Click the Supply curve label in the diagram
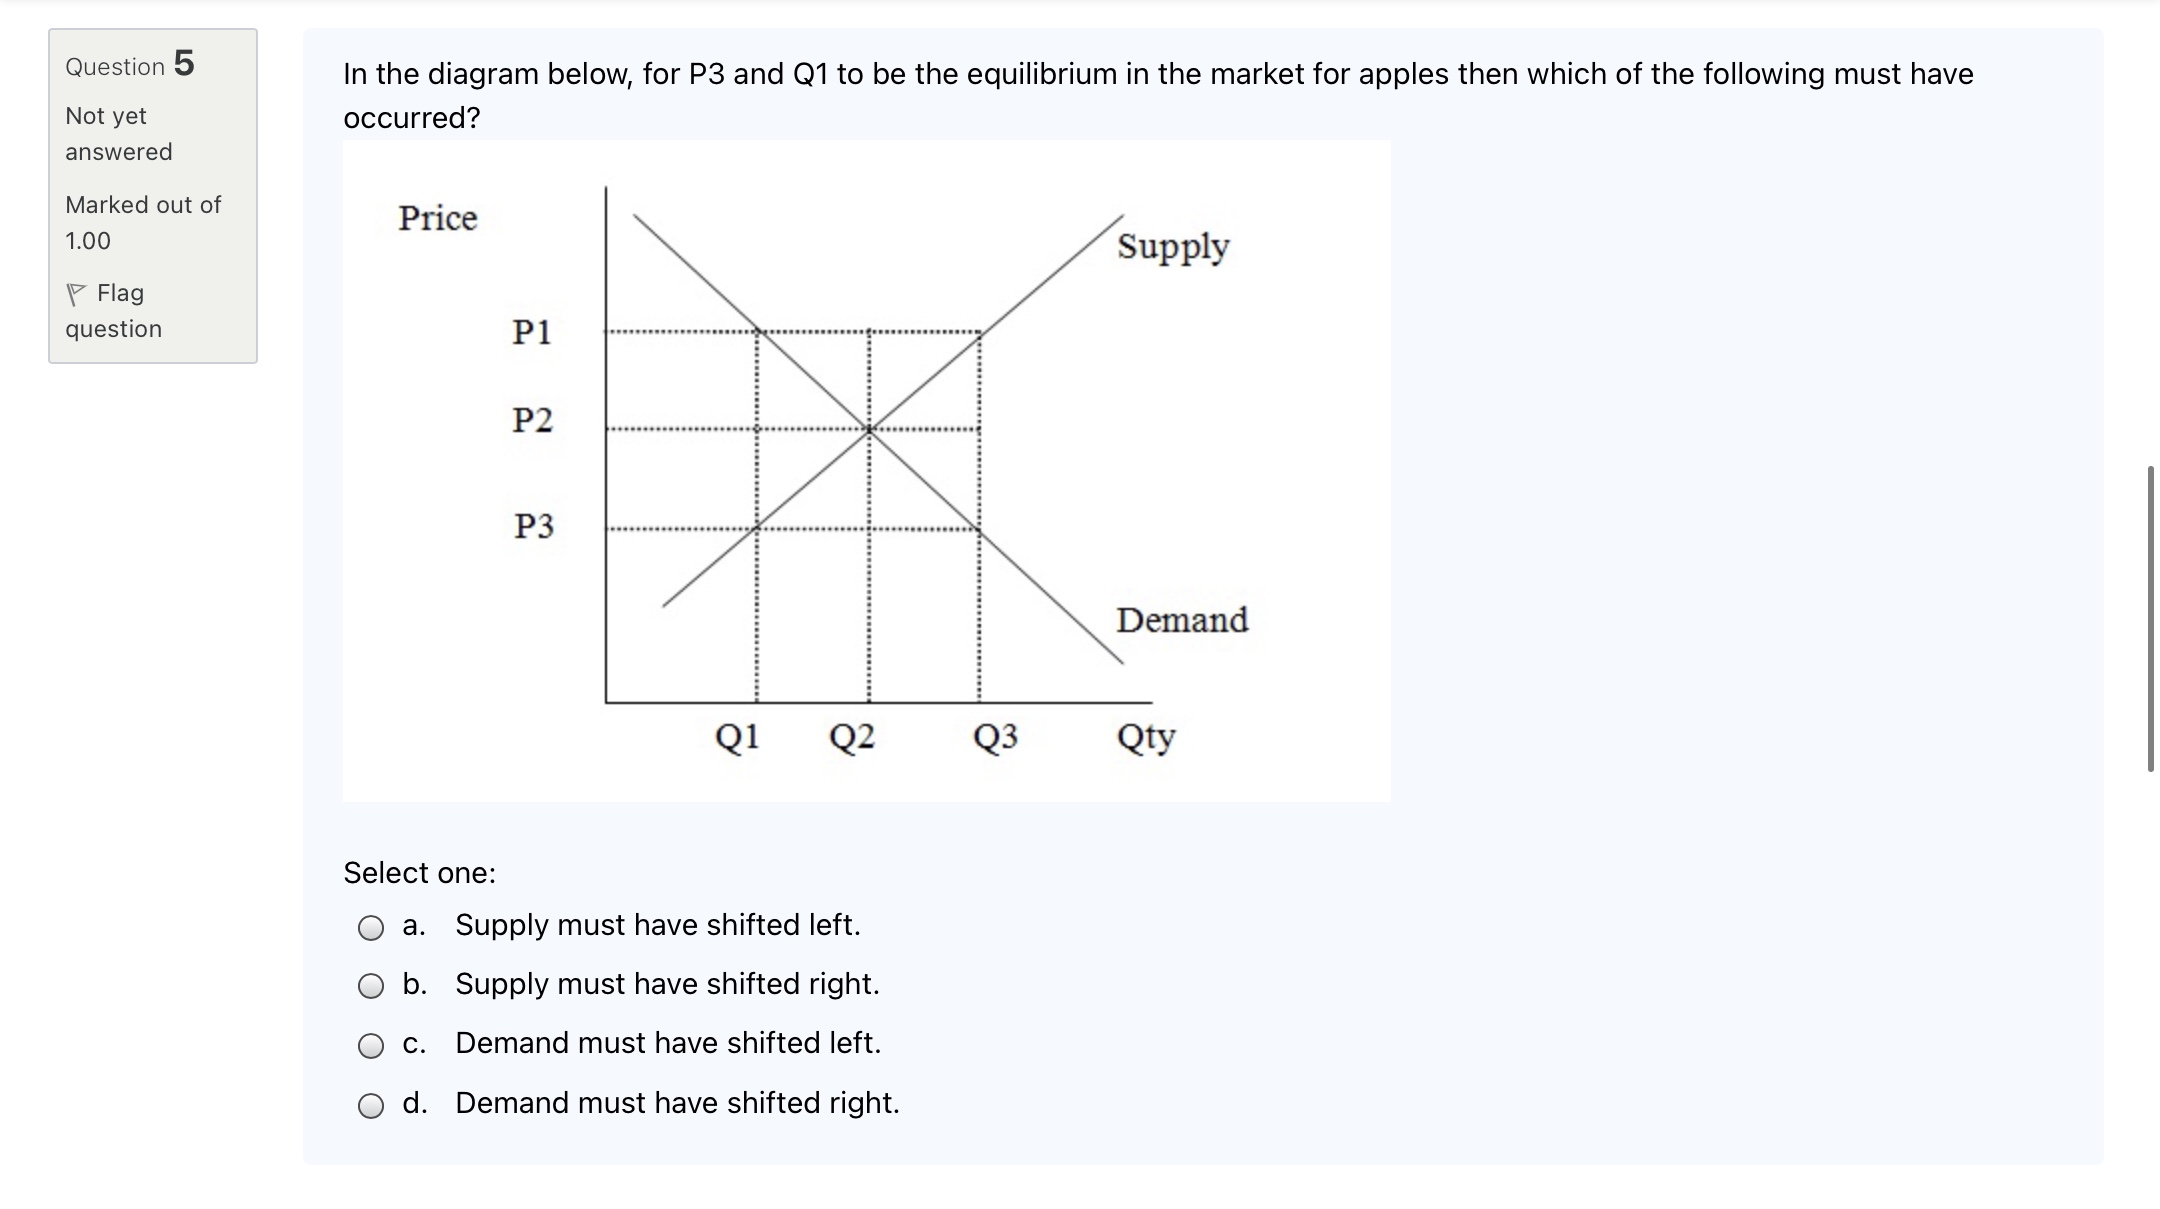Screen dimensions: 2160x1209 coord(1173,247)
